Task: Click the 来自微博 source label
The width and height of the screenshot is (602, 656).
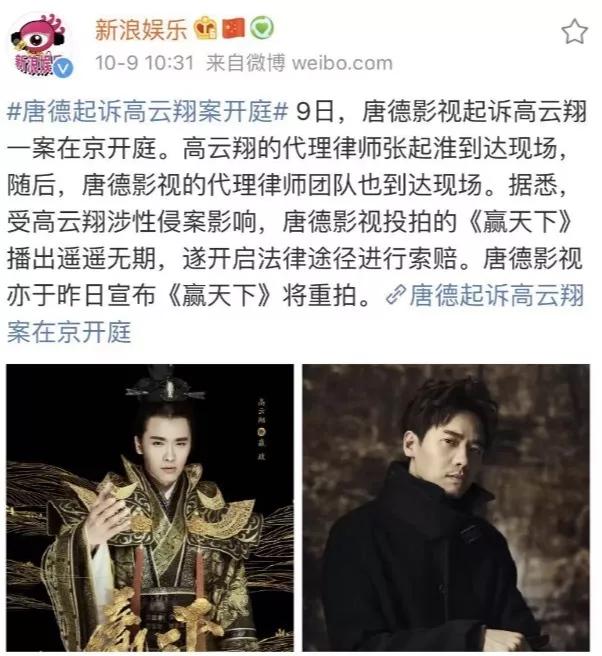Action: point(246,63)
